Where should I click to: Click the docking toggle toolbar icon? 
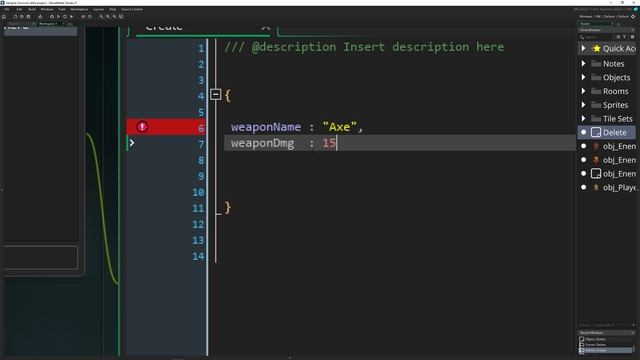(x=121, y=16)
